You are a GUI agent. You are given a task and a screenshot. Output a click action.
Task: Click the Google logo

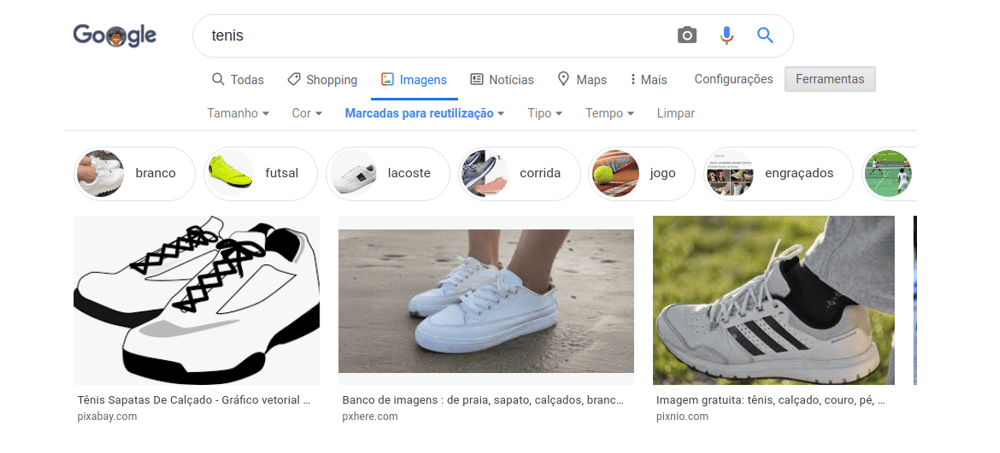pos(115,36)
